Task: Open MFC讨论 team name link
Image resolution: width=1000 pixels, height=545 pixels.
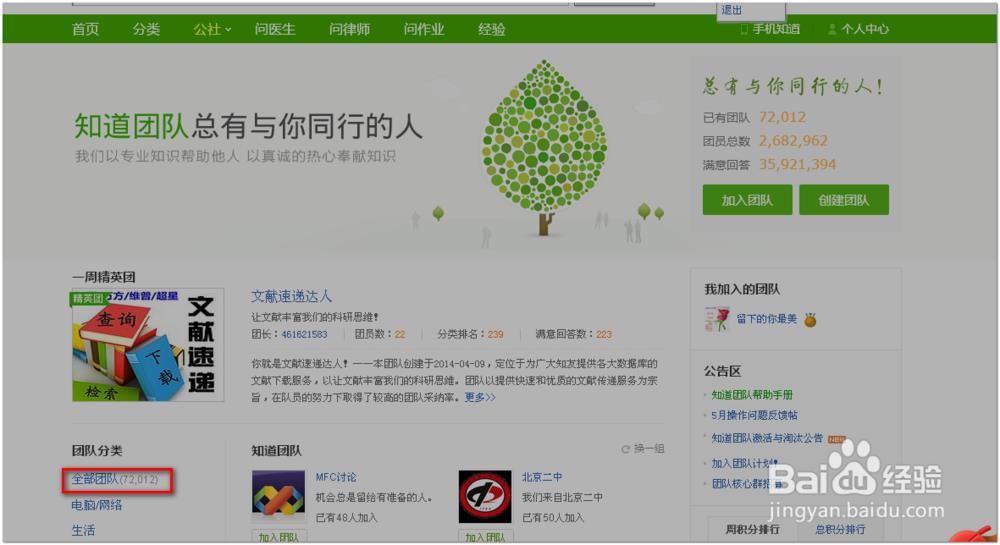Action: pos(336,477)
